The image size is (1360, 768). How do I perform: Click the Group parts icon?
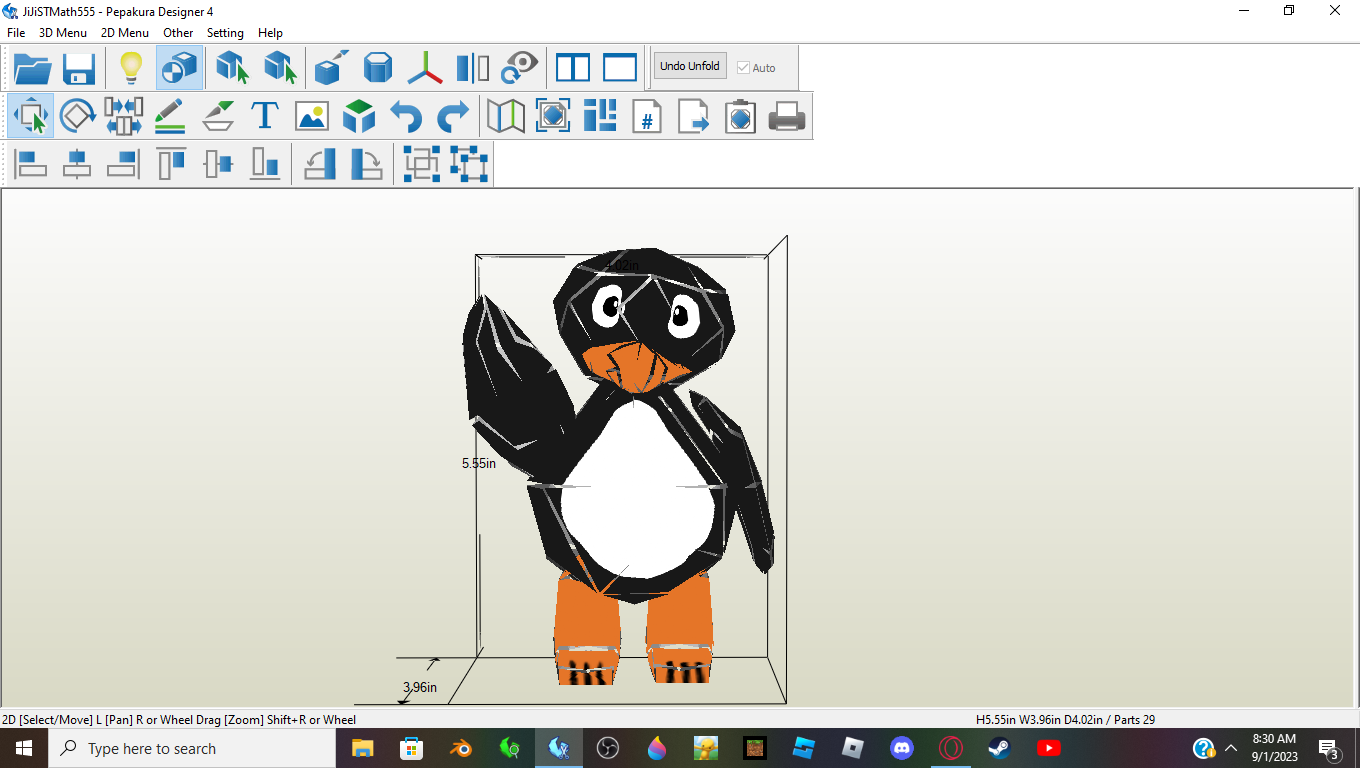click(421, 164)
